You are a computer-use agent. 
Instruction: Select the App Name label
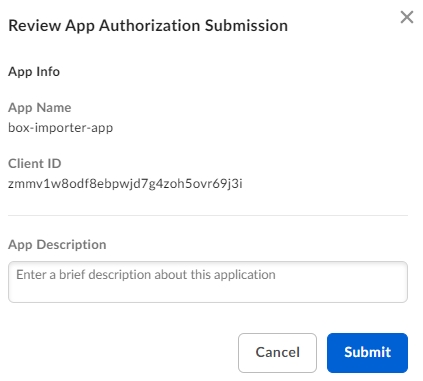pos(40,108)
